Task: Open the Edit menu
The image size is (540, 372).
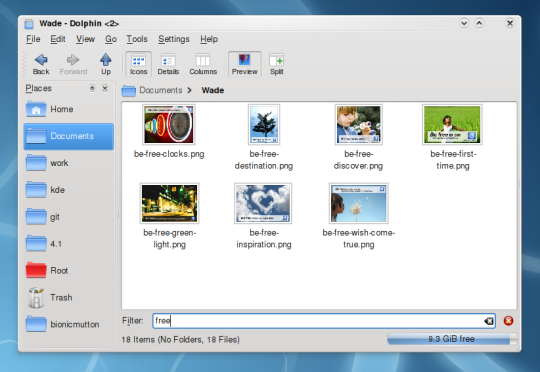Action: (58, 39)
